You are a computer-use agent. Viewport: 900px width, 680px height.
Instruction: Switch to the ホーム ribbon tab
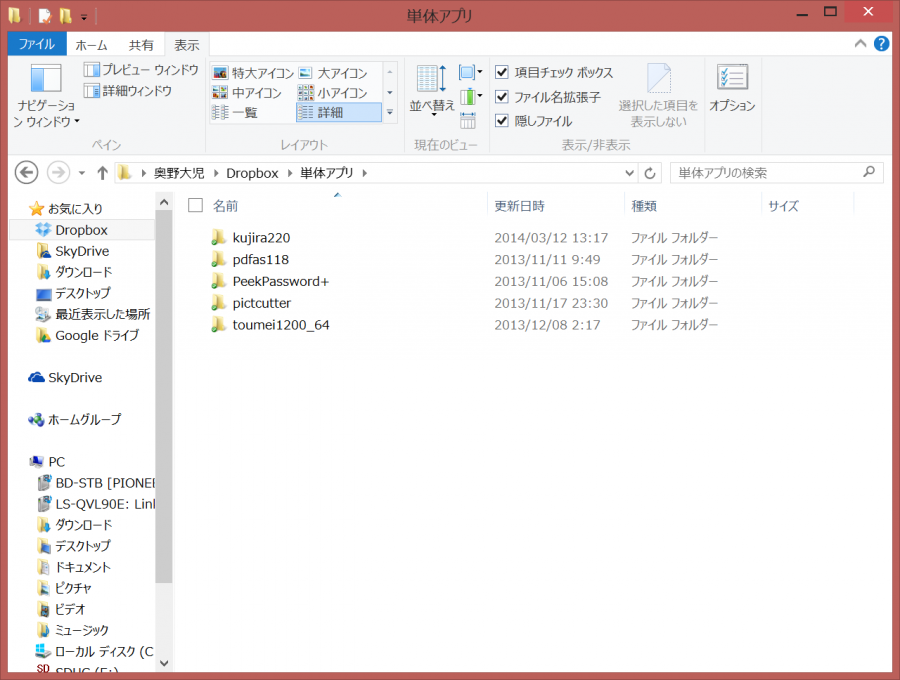[x=91, y=45]
